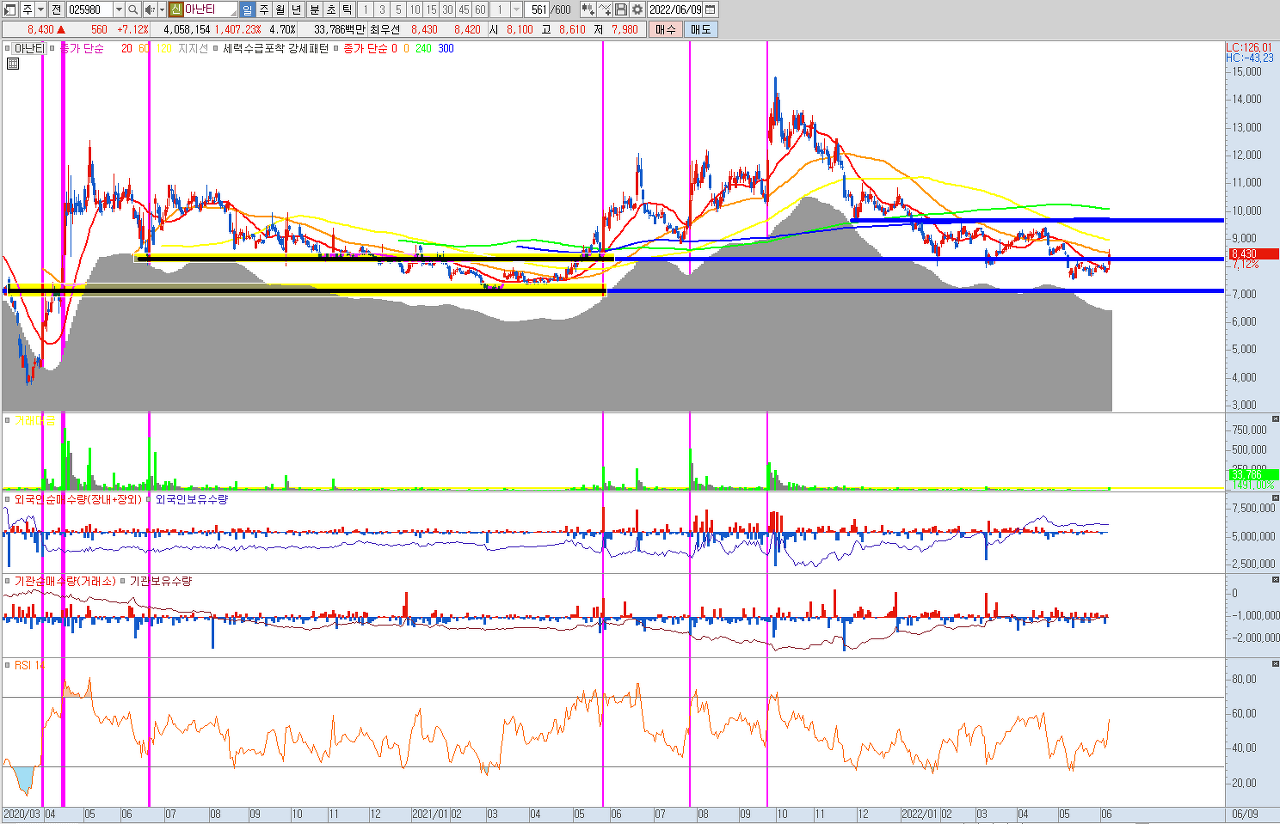Select 월 monthly period tab
The height and width of the screenshot is (824, 1280).
280,9
